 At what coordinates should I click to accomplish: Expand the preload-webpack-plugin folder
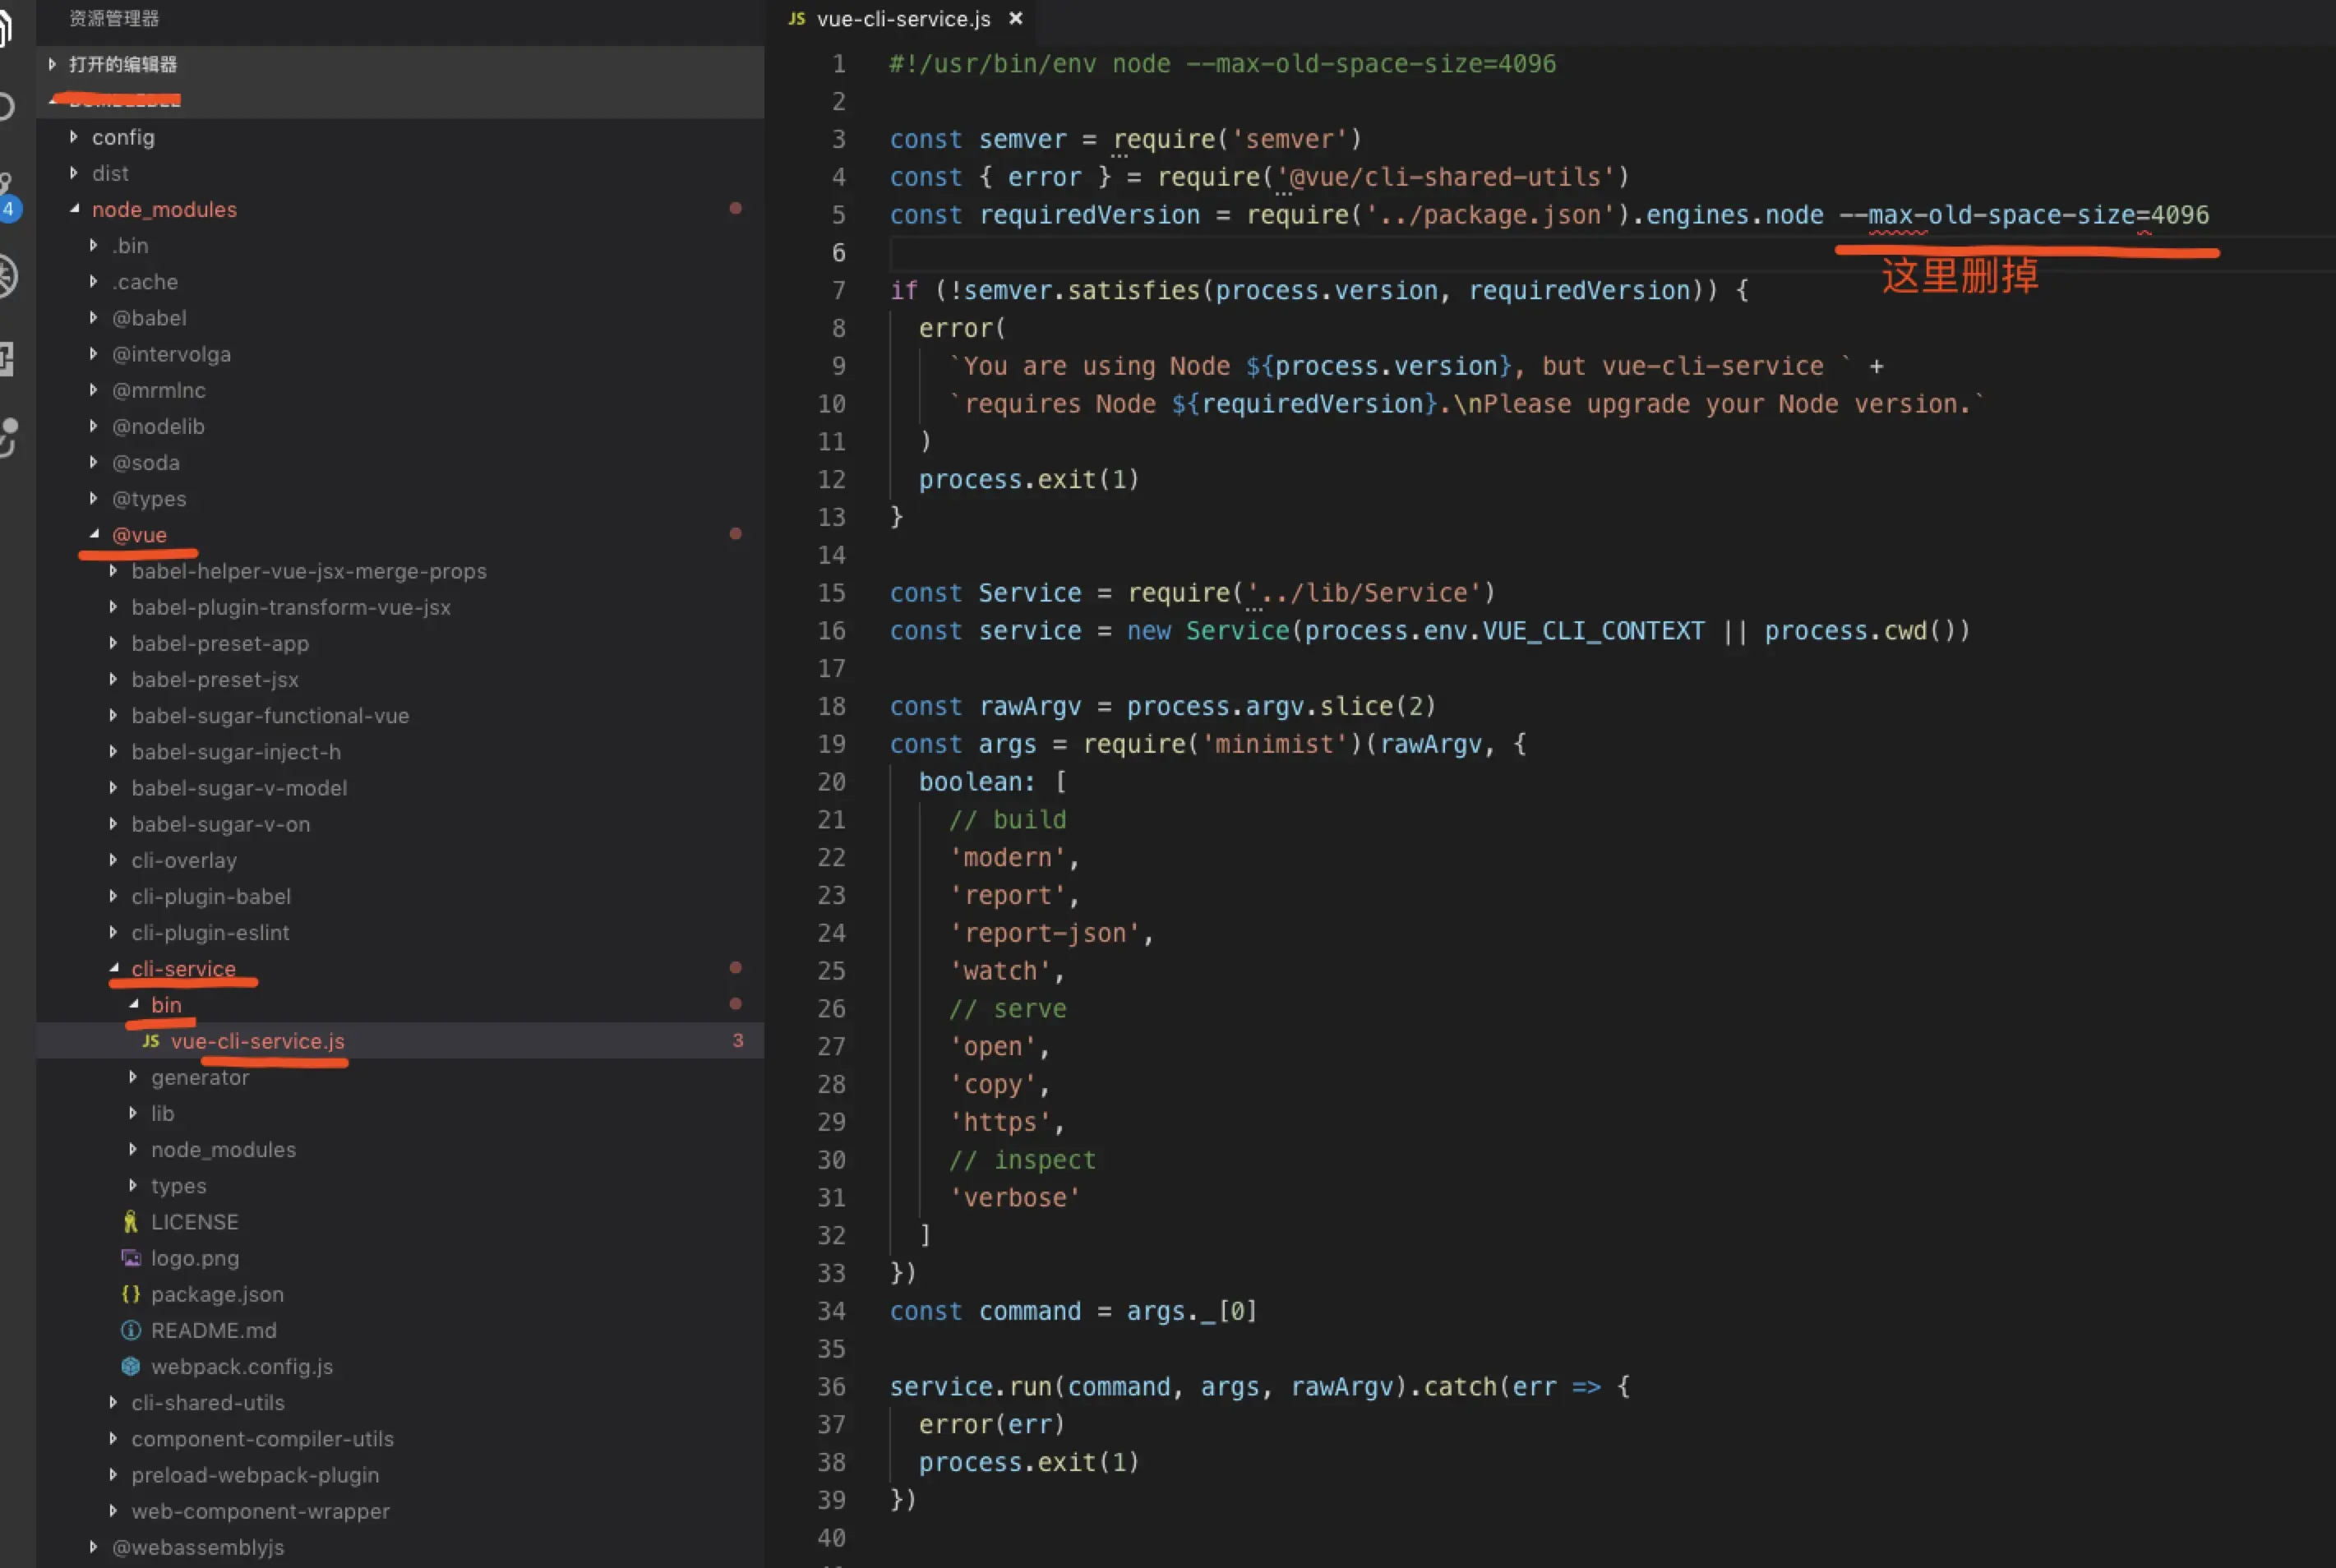click(x=400, y=1475)
